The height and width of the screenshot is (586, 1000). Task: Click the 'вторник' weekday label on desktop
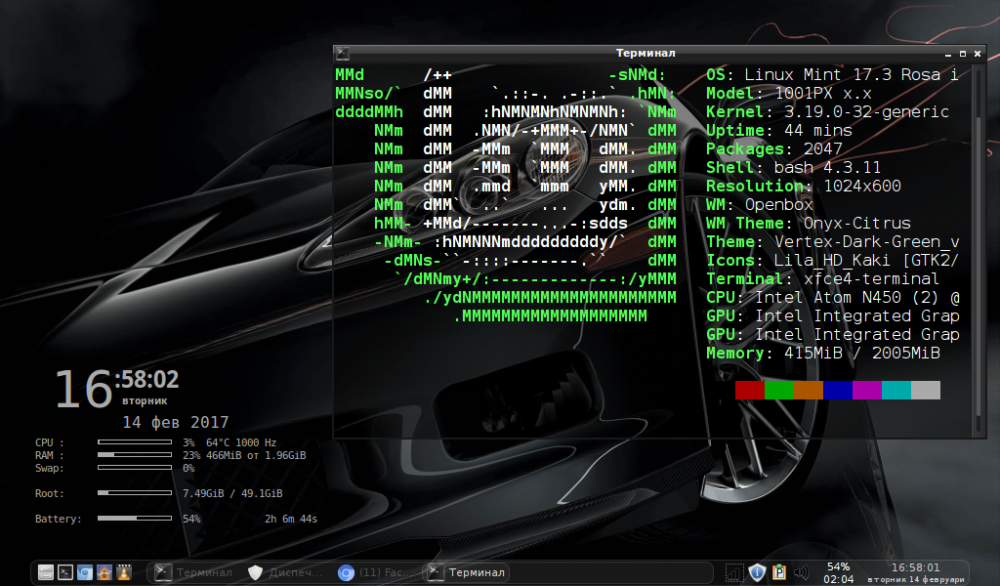145,401
